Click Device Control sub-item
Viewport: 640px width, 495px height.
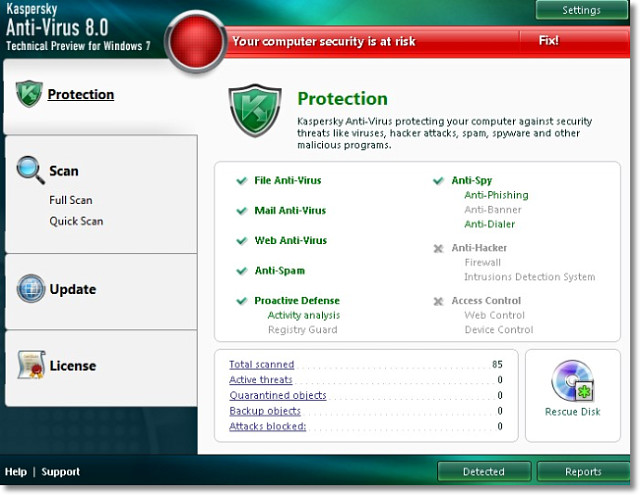tap(498, 330)
